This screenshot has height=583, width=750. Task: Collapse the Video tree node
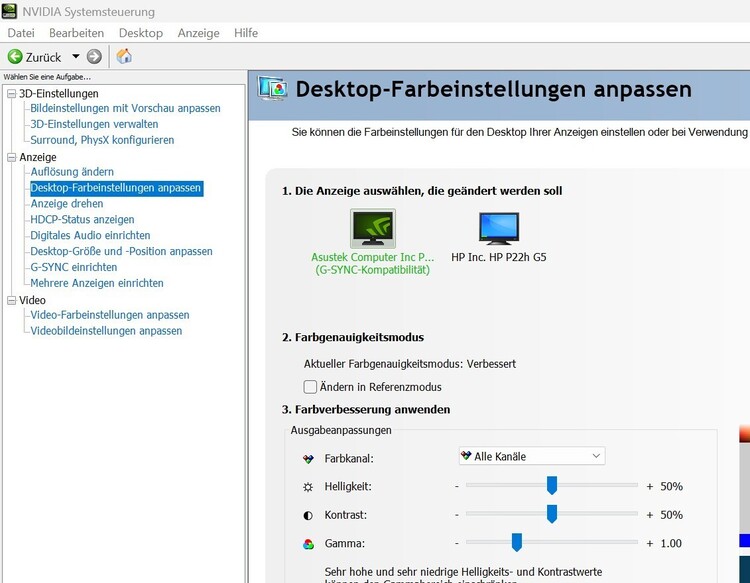click(11, 300)
